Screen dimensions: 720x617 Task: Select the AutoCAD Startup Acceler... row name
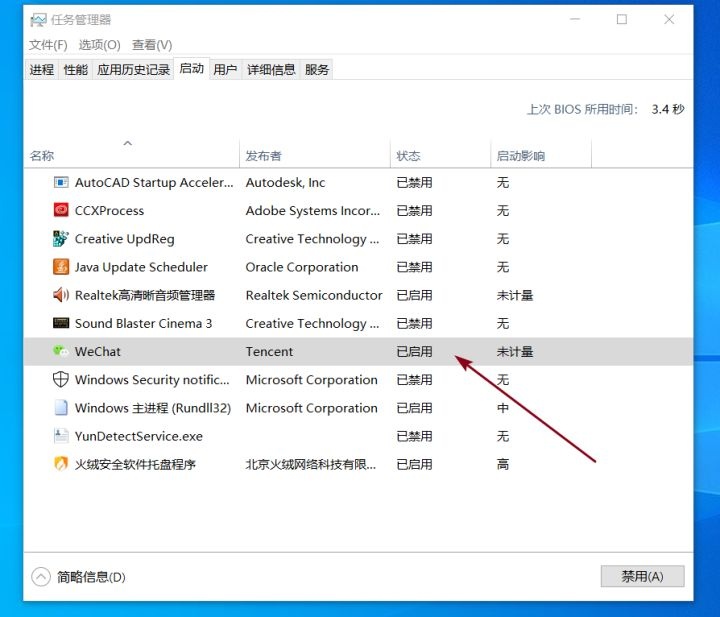point(154,183)
